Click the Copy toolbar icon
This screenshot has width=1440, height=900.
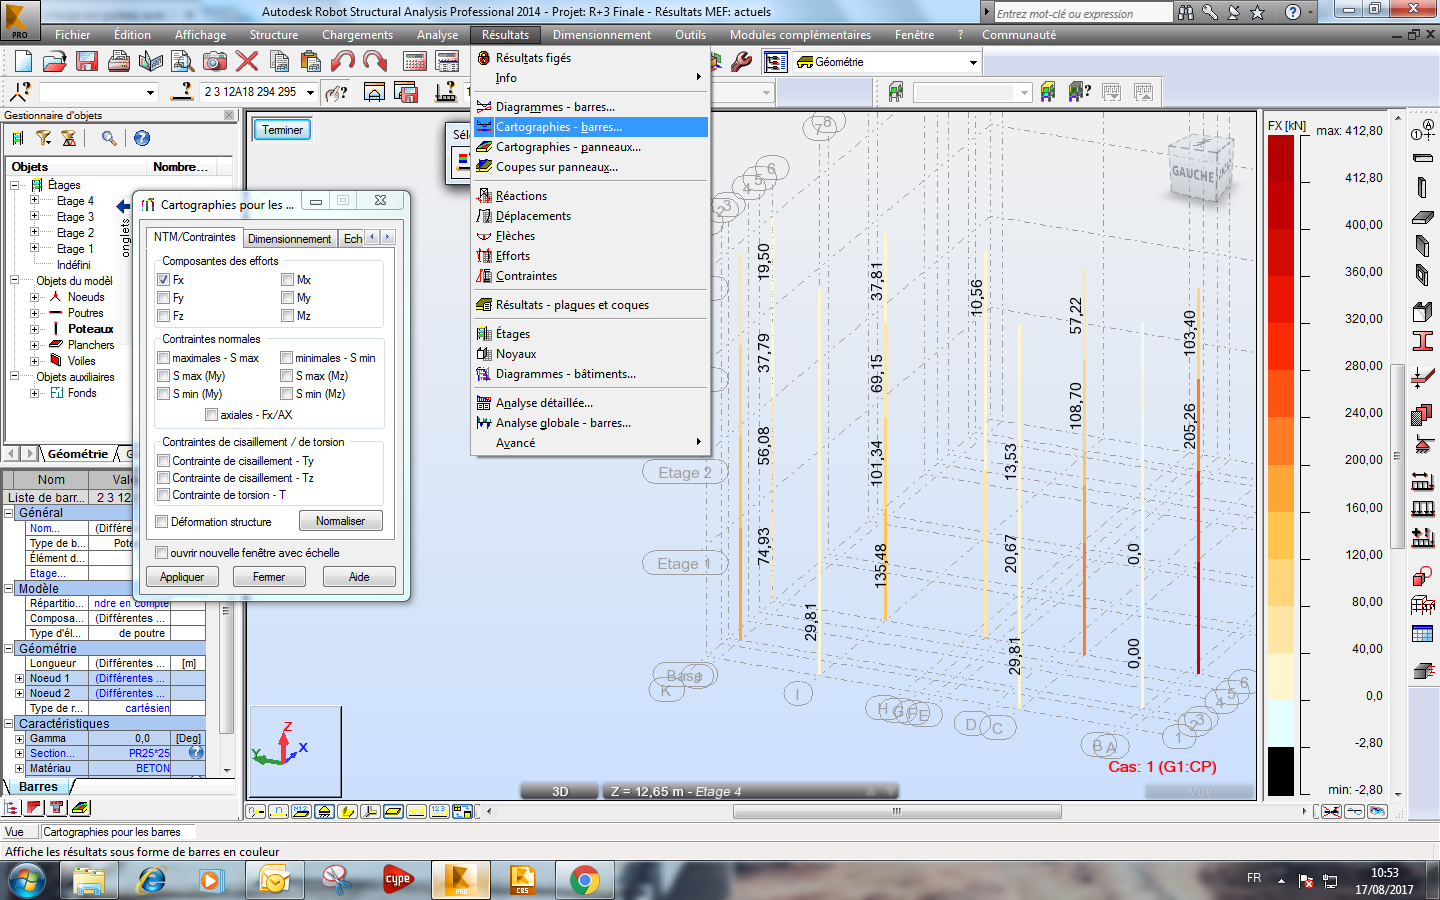click(x=280, y=62)
